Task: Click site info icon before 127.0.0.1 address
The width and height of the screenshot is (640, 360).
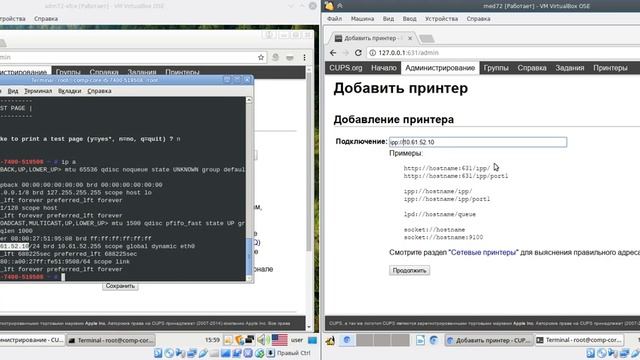Action: pos(372,53)
